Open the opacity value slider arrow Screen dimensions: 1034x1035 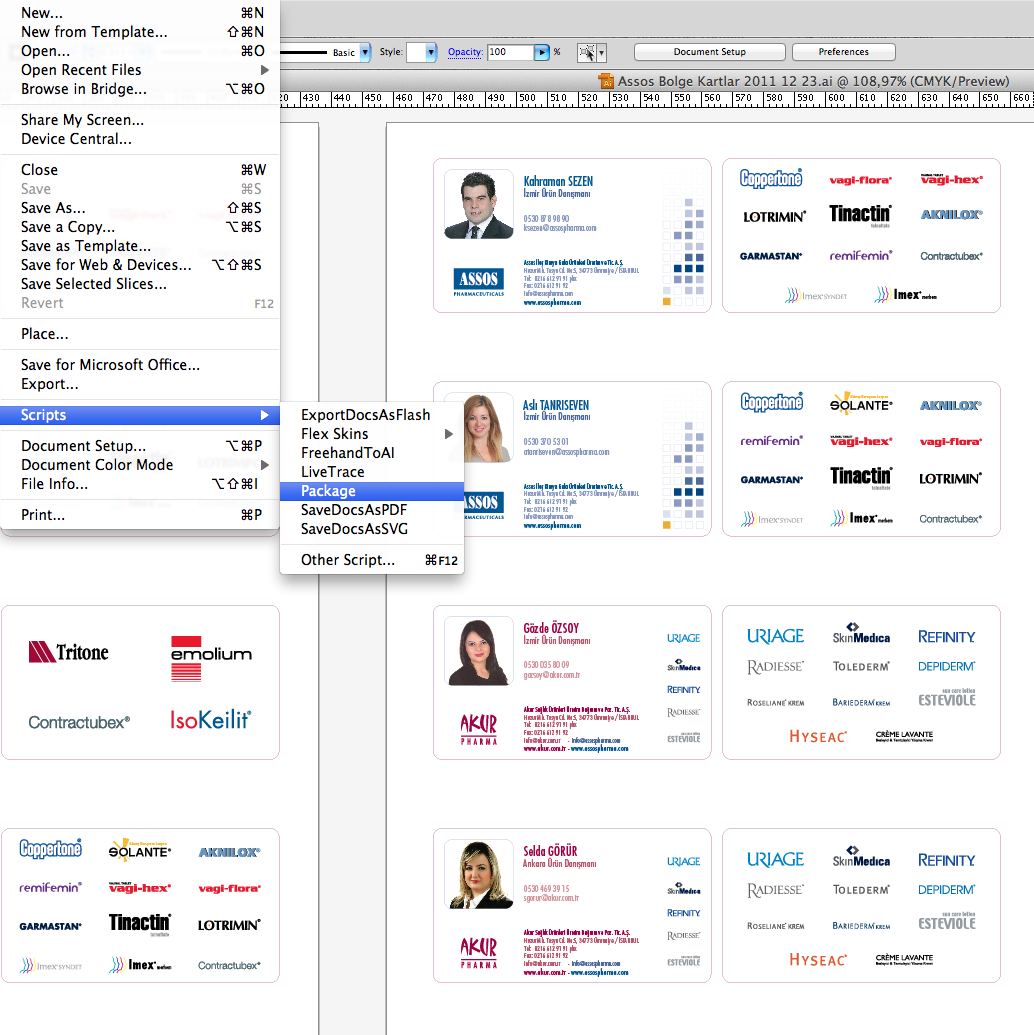(x=541, y=52)
